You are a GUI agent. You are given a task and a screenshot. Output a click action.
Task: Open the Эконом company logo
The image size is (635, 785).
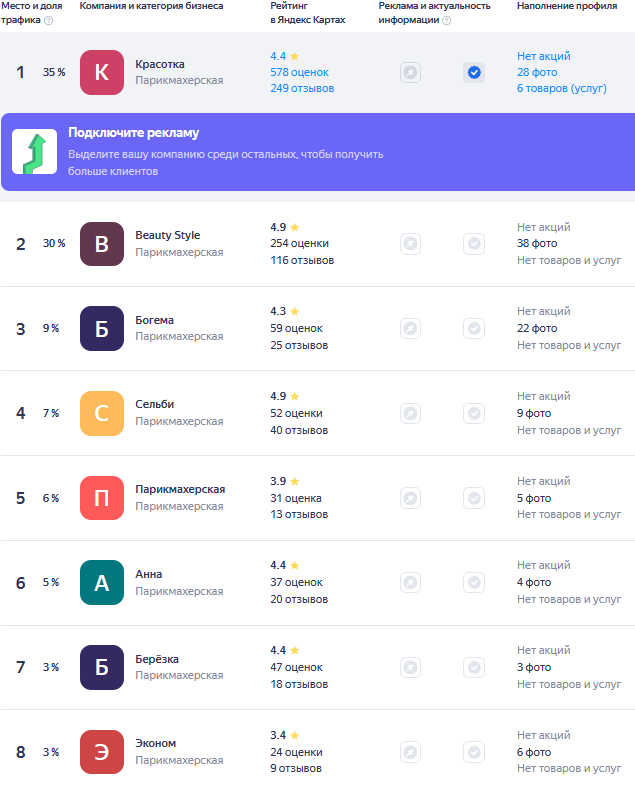tap(102, 752)
